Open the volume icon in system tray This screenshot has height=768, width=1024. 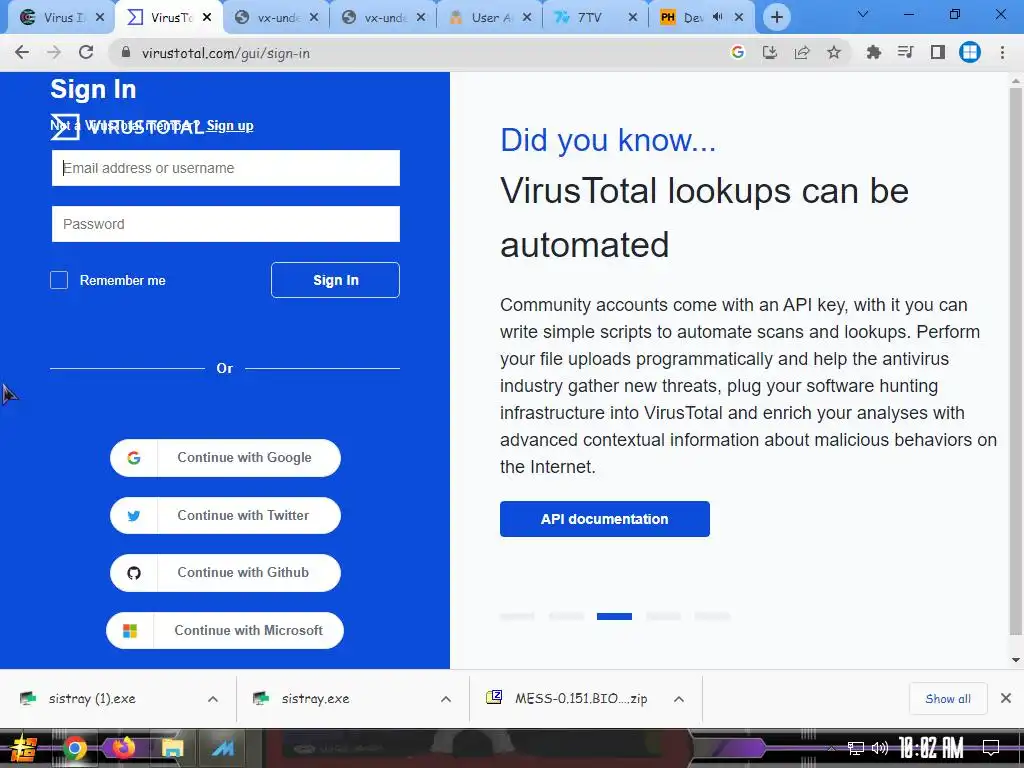(879, 748)
